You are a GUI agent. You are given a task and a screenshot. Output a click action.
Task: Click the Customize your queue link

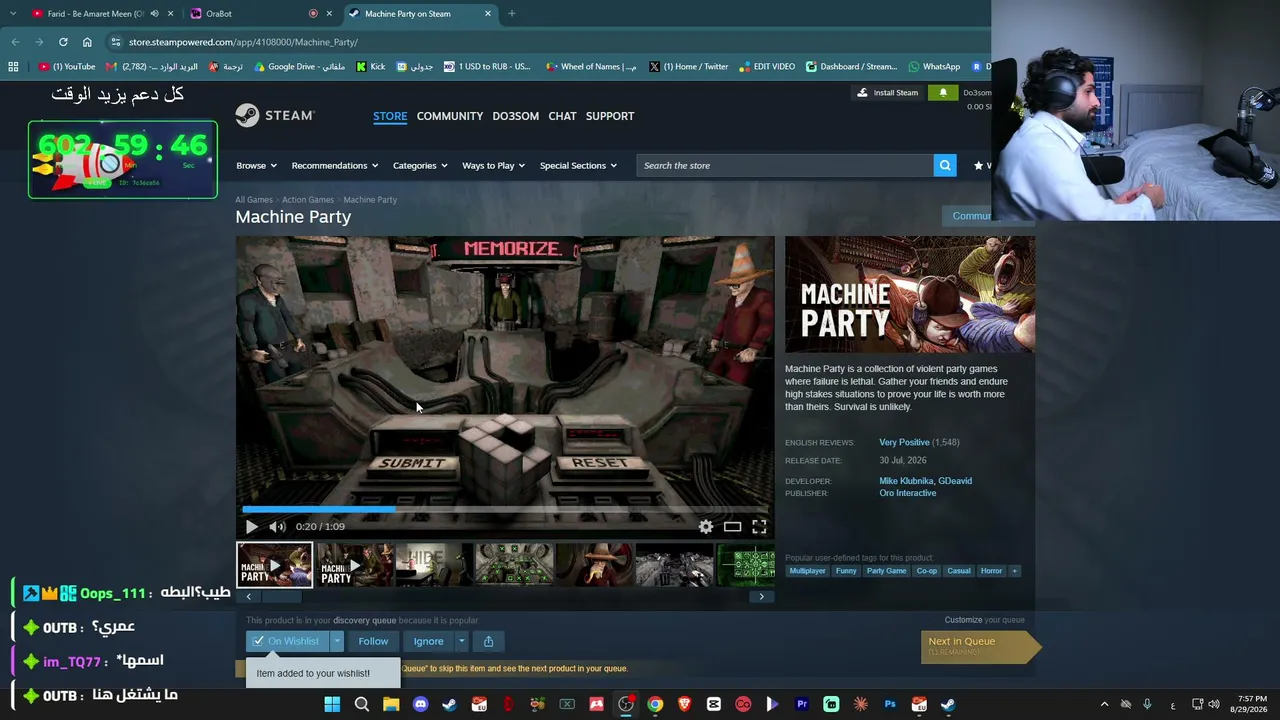pos(963,620)
